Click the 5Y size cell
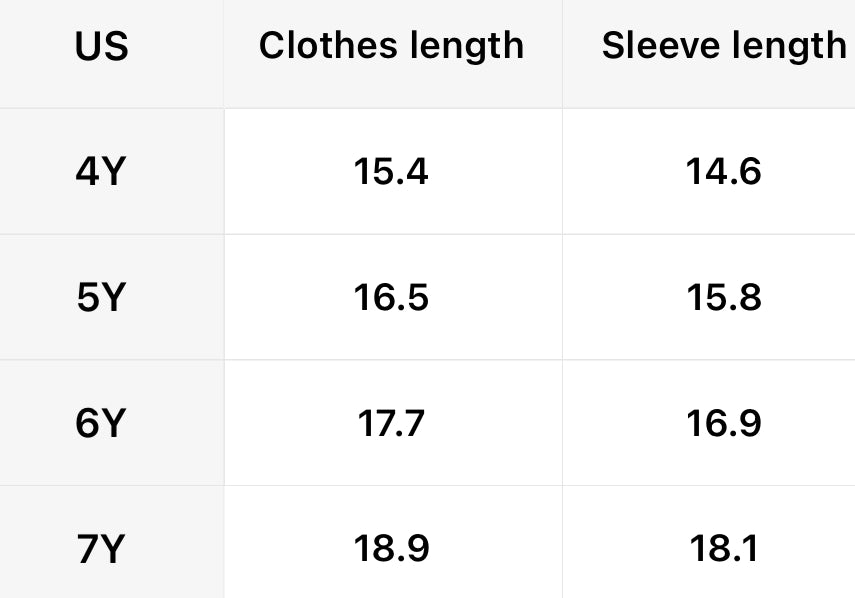This screenshot has height=598, width=855. tap(101, 298)
